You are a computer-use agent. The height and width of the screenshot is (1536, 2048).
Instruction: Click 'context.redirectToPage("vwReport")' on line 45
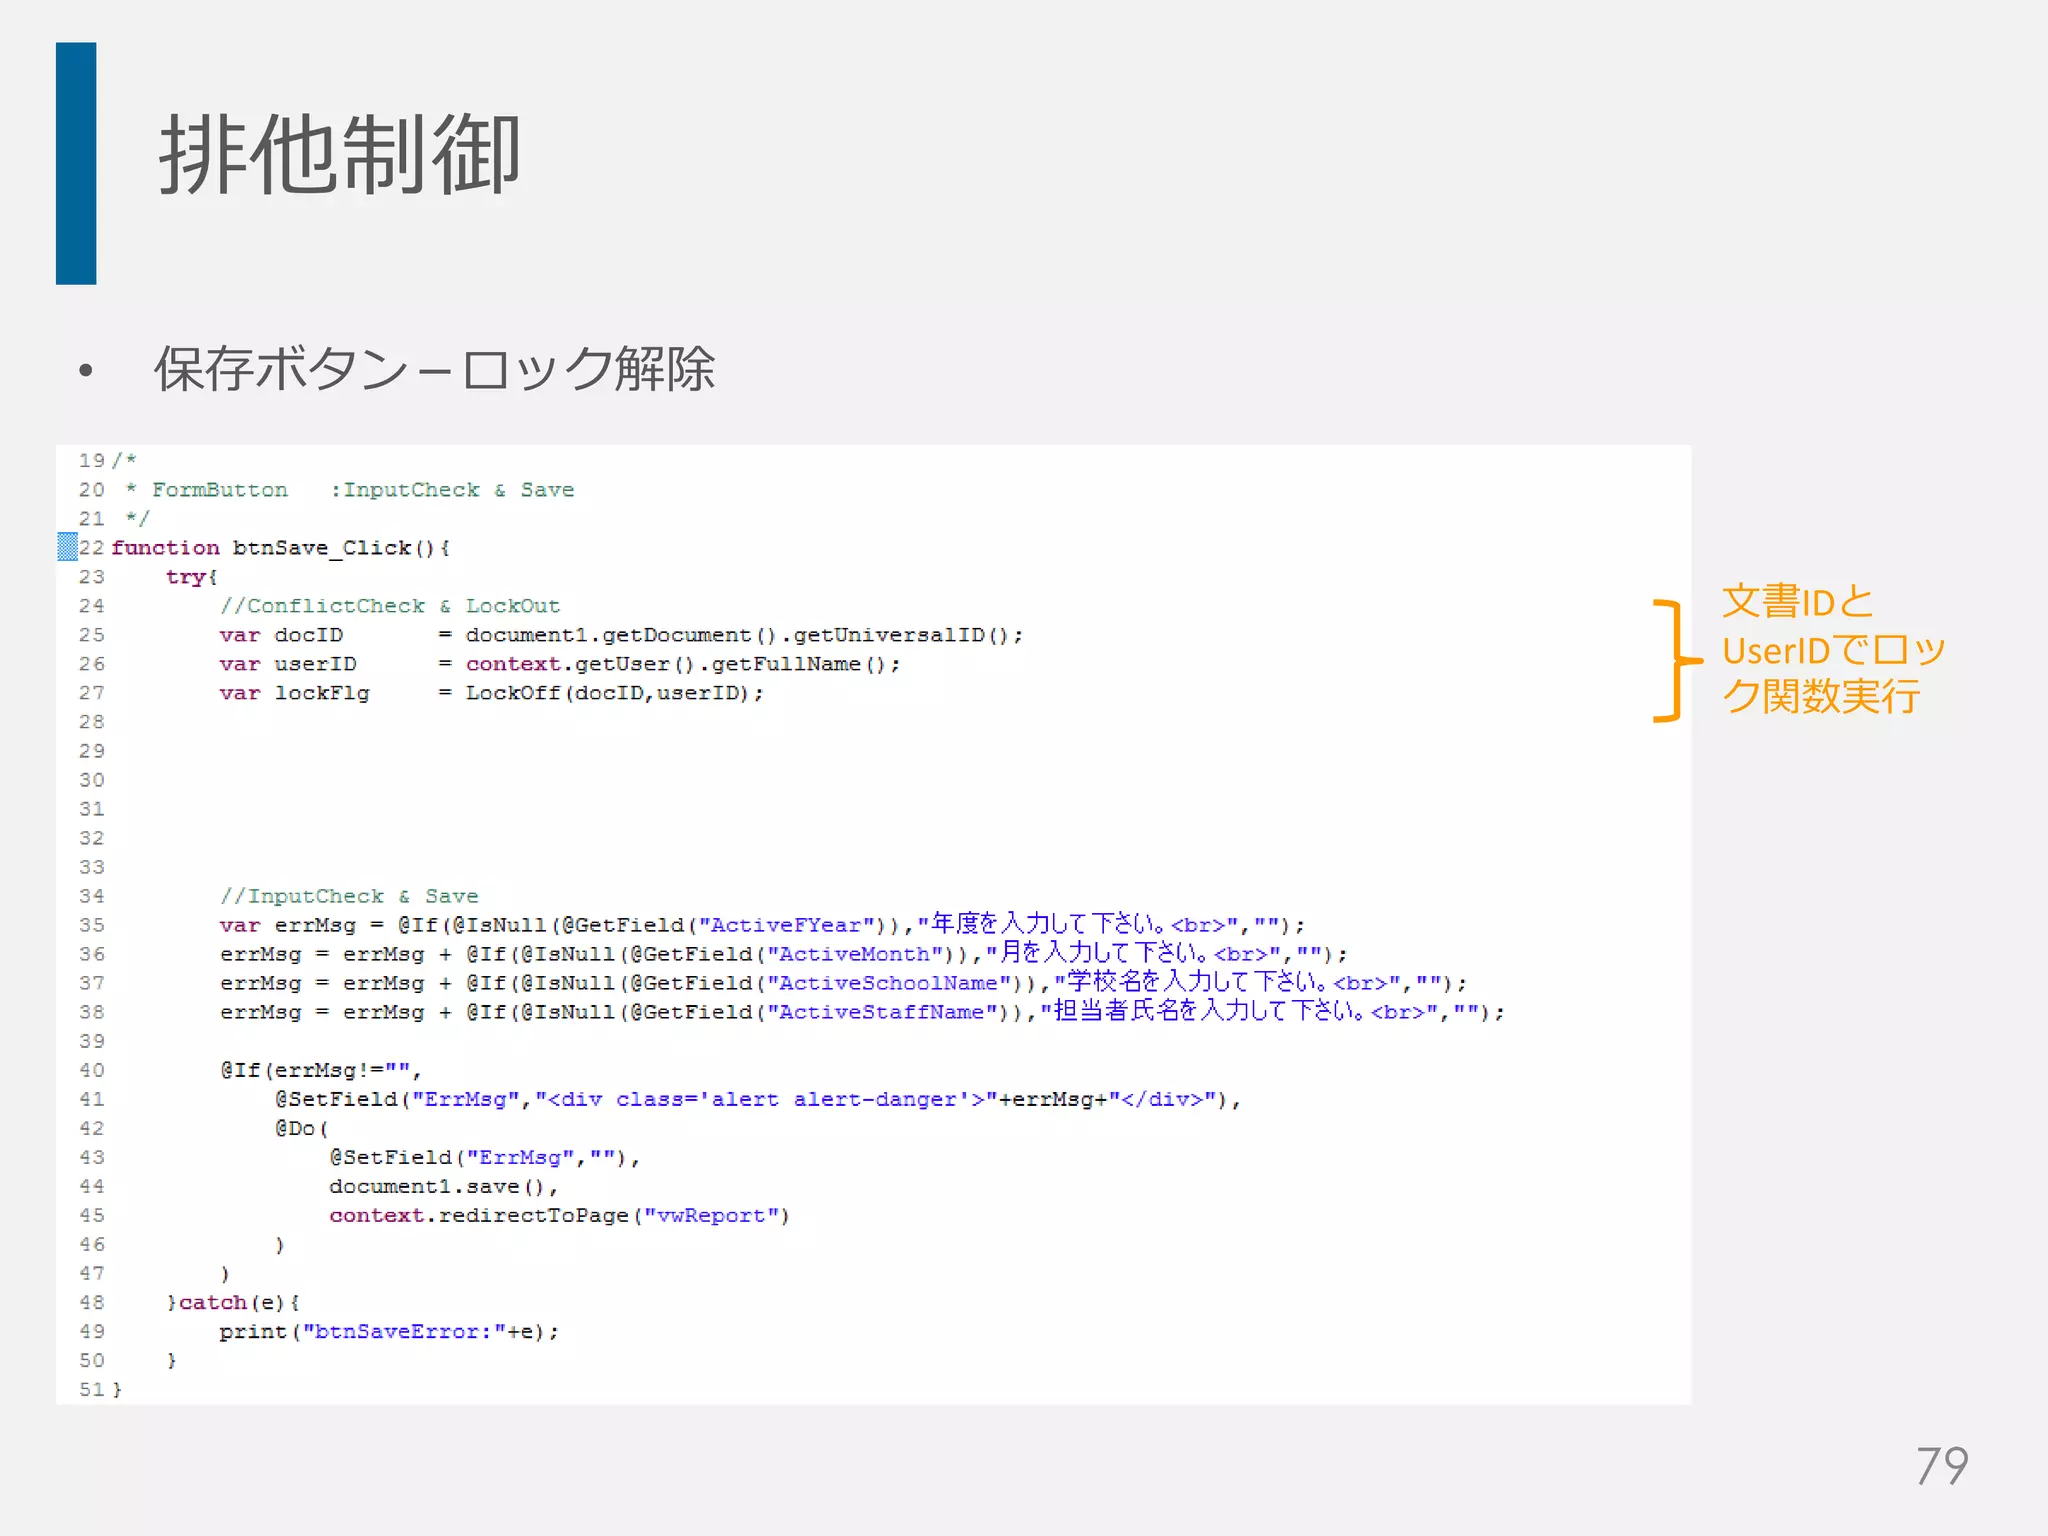[x=559, y=1215]
